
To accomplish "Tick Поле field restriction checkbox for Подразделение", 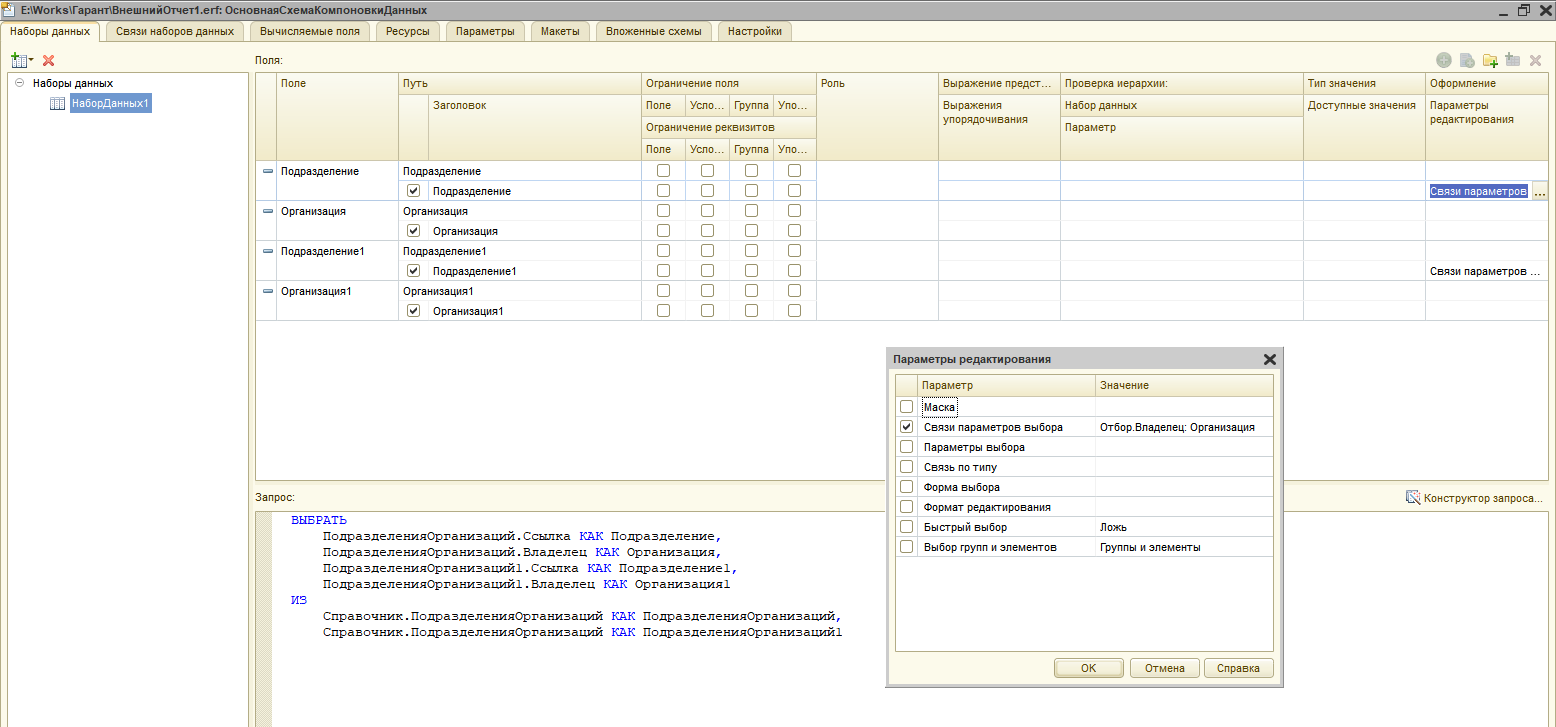I will click(x=663, y=171).
